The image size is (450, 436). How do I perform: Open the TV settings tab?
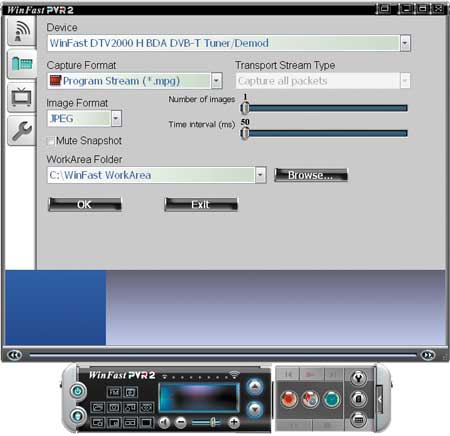point(22,97)
